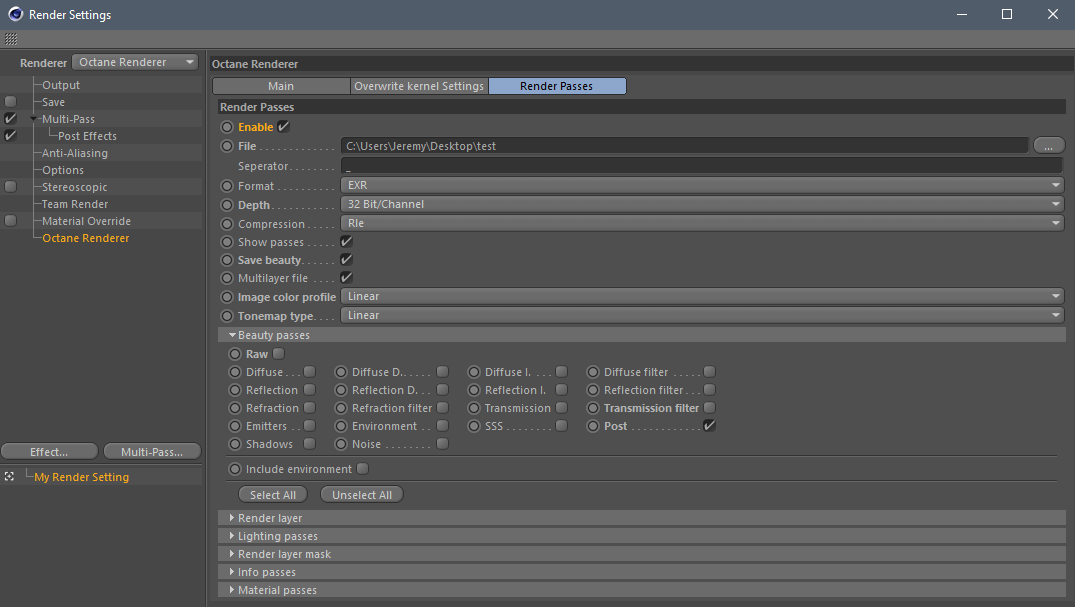Switch to Overwrite kernel Settings tab
Screen dimensions: 1075x607
[419, 86]
